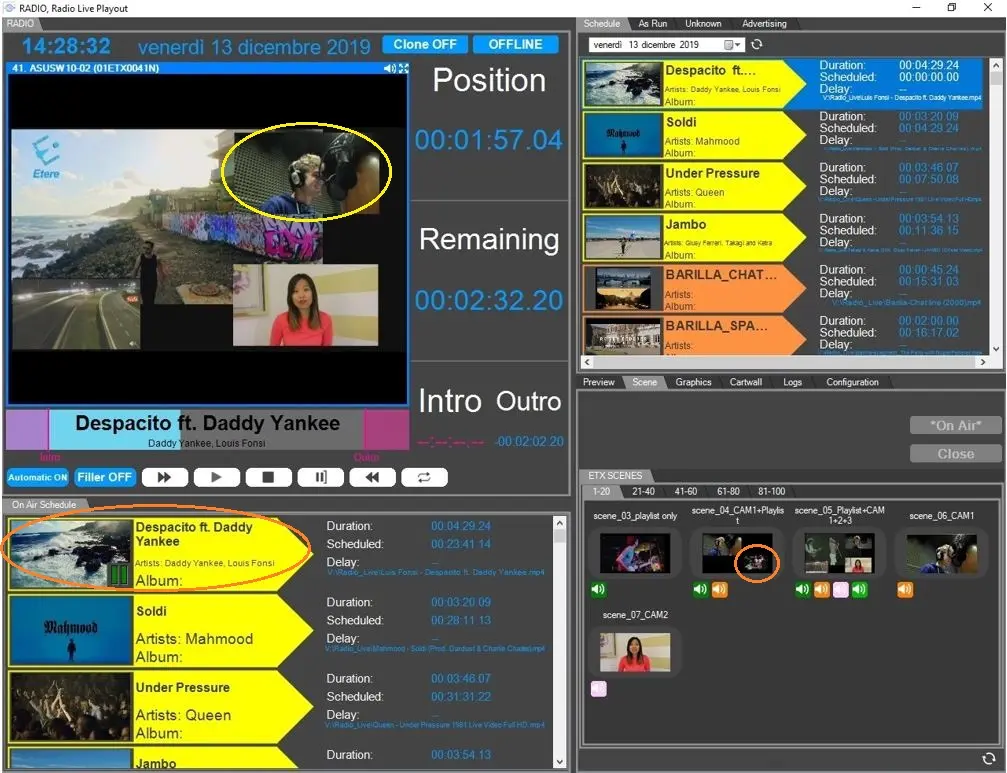Open the Cartwall tab

(x=745, y=382)
